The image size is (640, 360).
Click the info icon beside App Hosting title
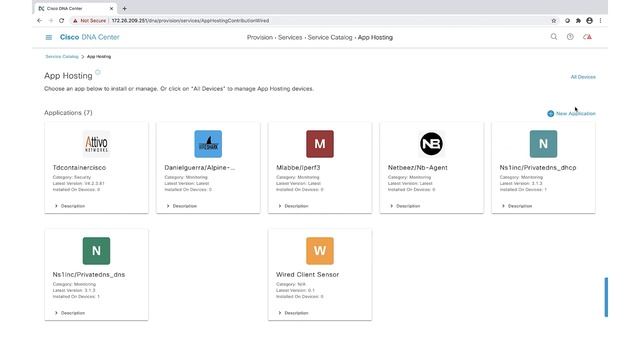(x=98, y=72)
